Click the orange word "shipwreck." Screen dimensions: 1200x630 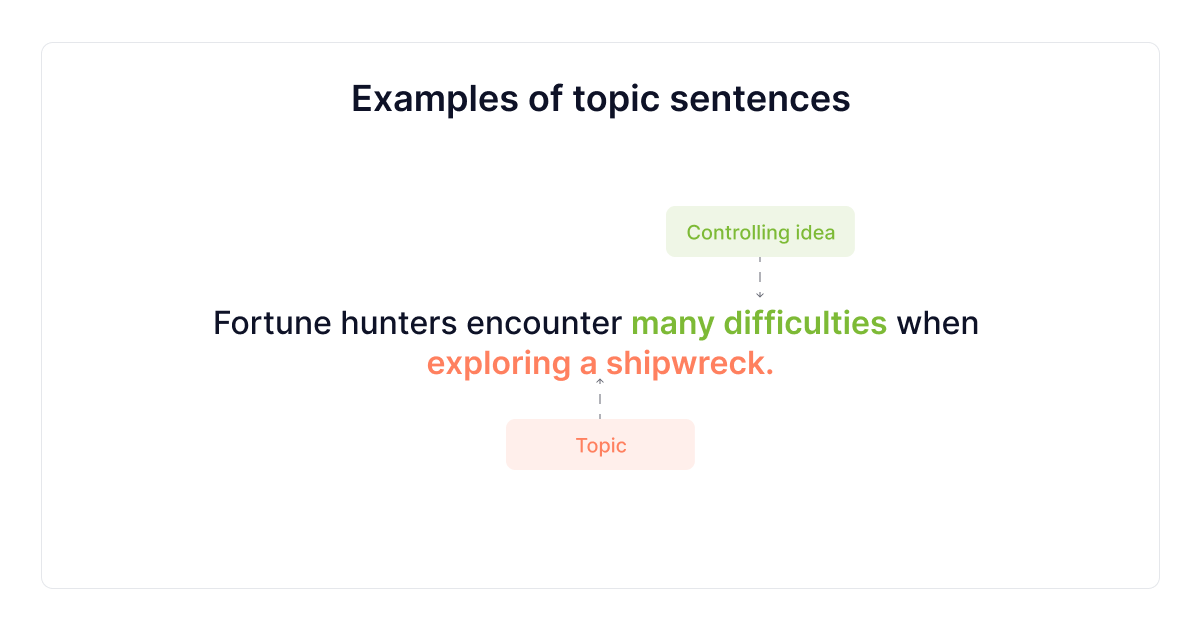coord(690,364)
